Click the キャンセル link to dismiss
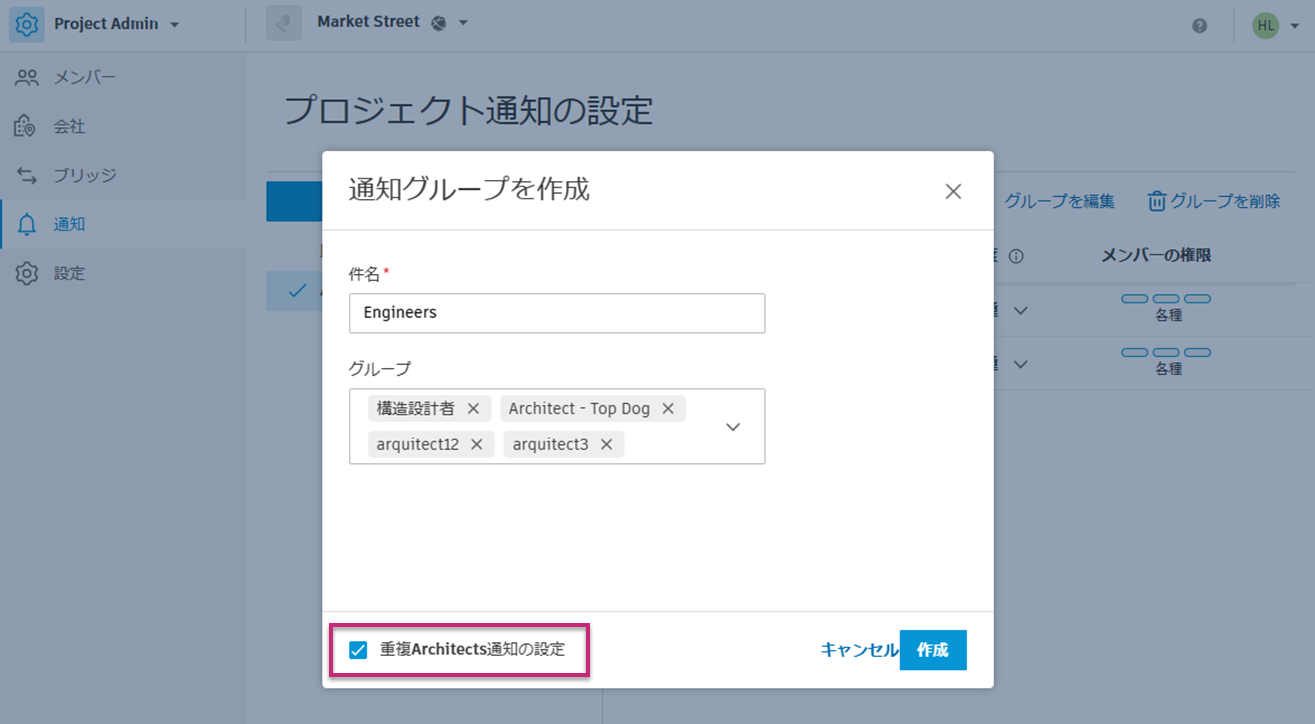The width and height of the screenshot is (1315, 724). coord(858,649)
